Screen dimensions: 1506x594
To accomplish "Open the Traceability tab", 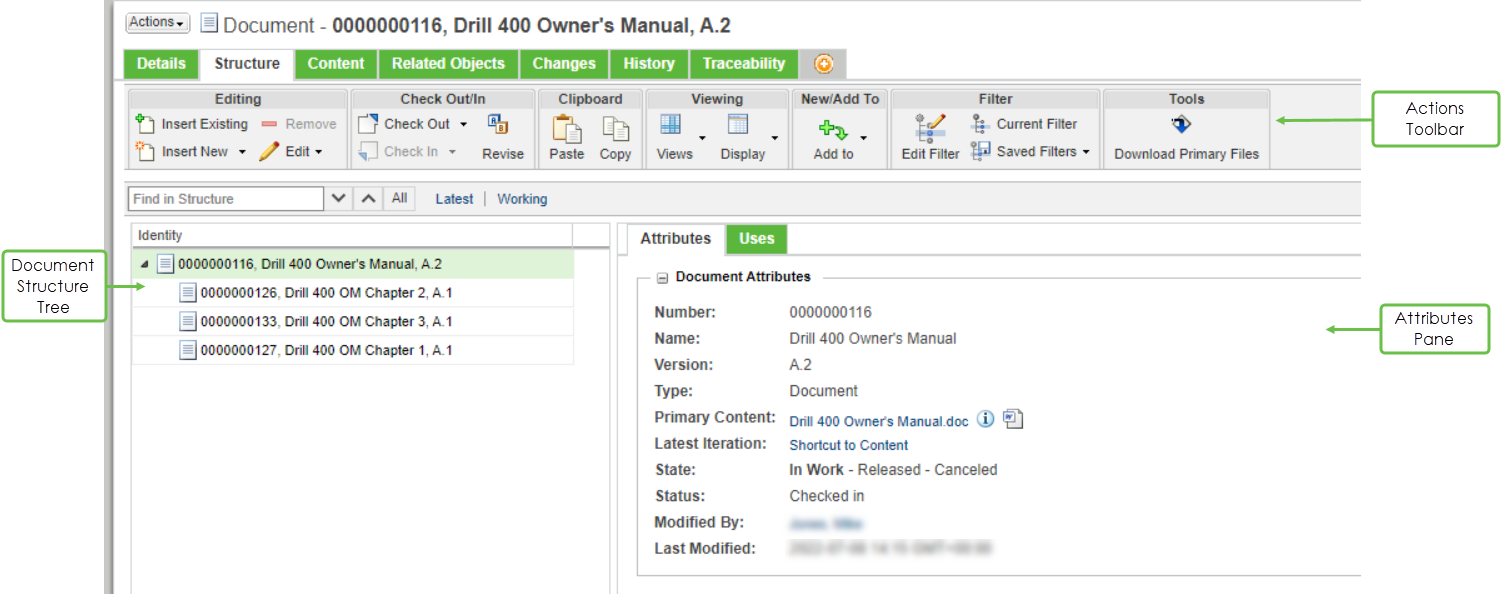I will pyautogui.click(x=743, y=64).
